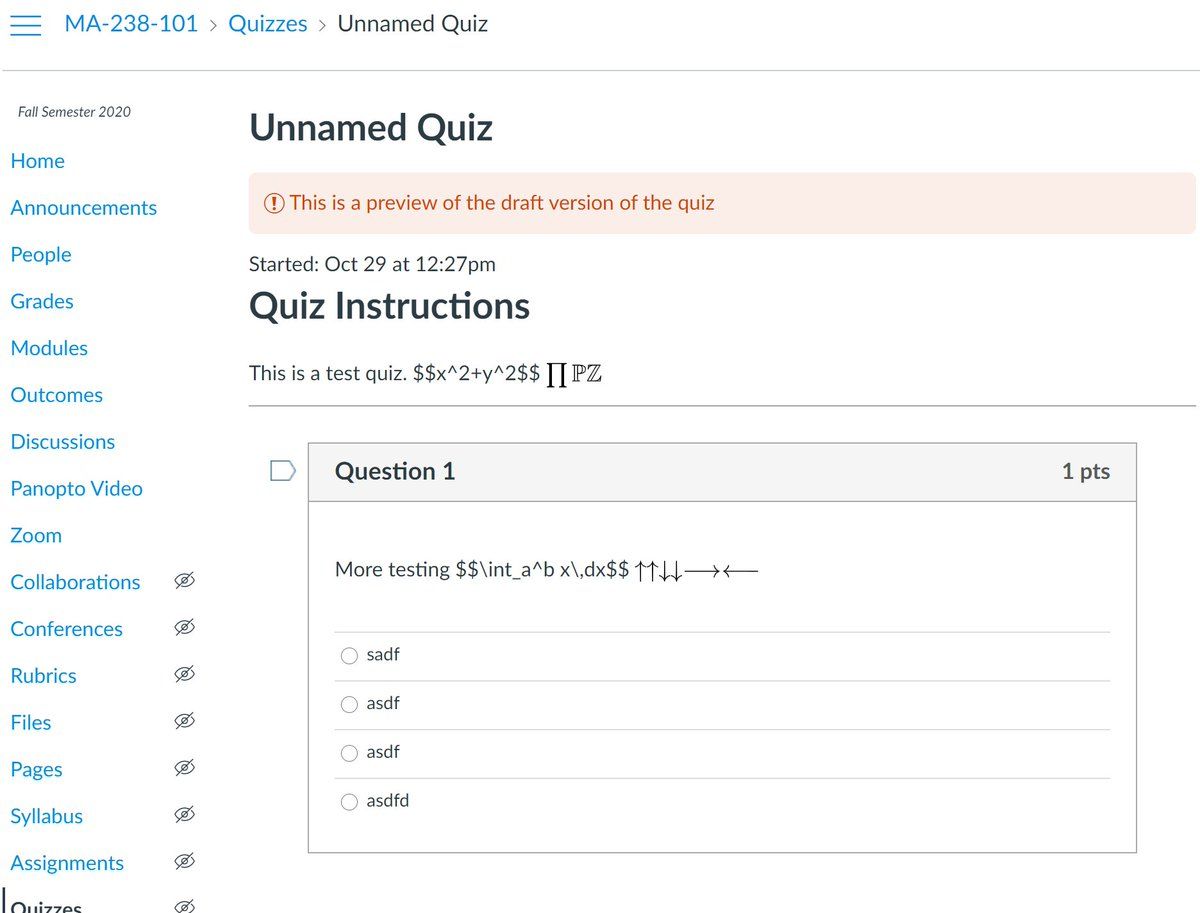The width and height of the screenshot is (1200, 913).
Task: Open the Grades page
Action: point(42,301)
